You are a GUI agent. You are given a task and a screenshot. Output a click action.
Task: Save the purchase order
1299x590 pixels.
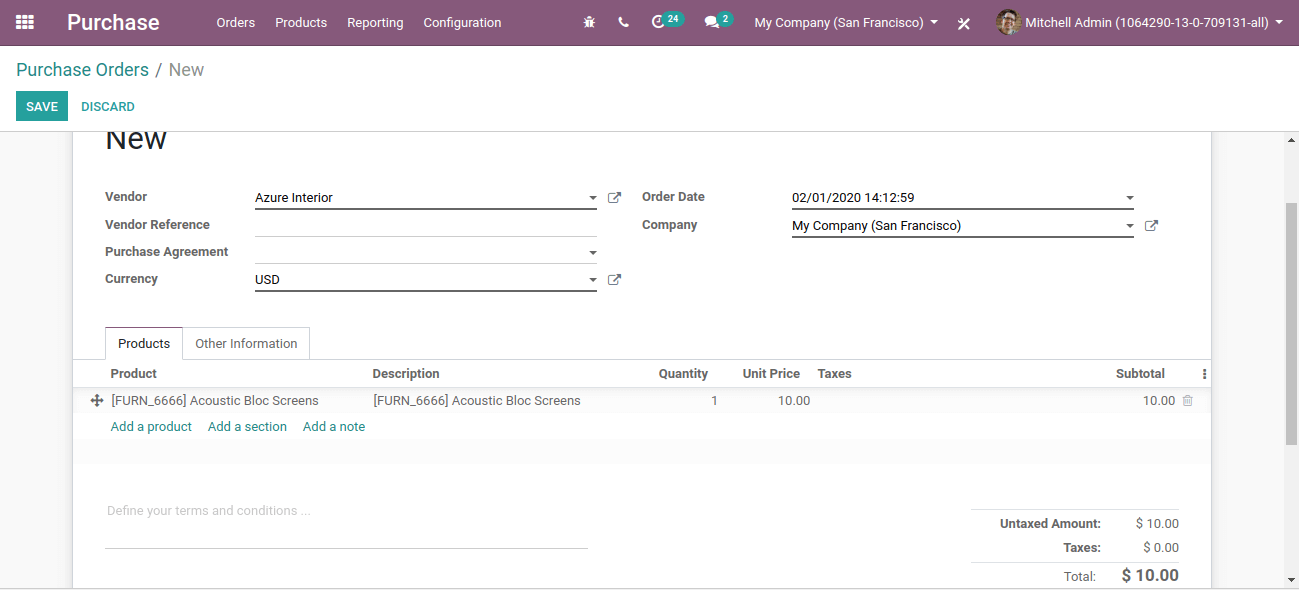42,106
